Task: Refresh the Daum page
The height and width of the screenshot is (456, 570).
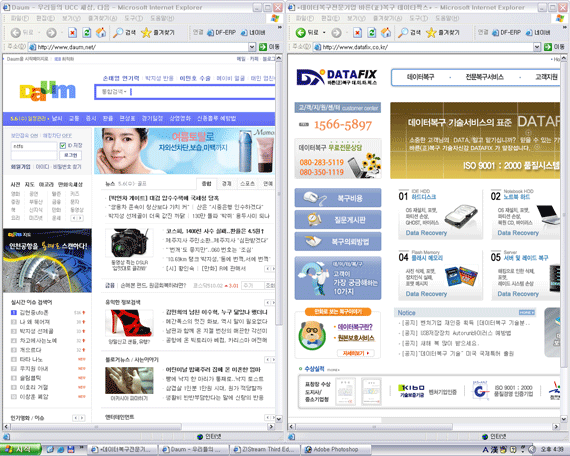Action: 87,33
